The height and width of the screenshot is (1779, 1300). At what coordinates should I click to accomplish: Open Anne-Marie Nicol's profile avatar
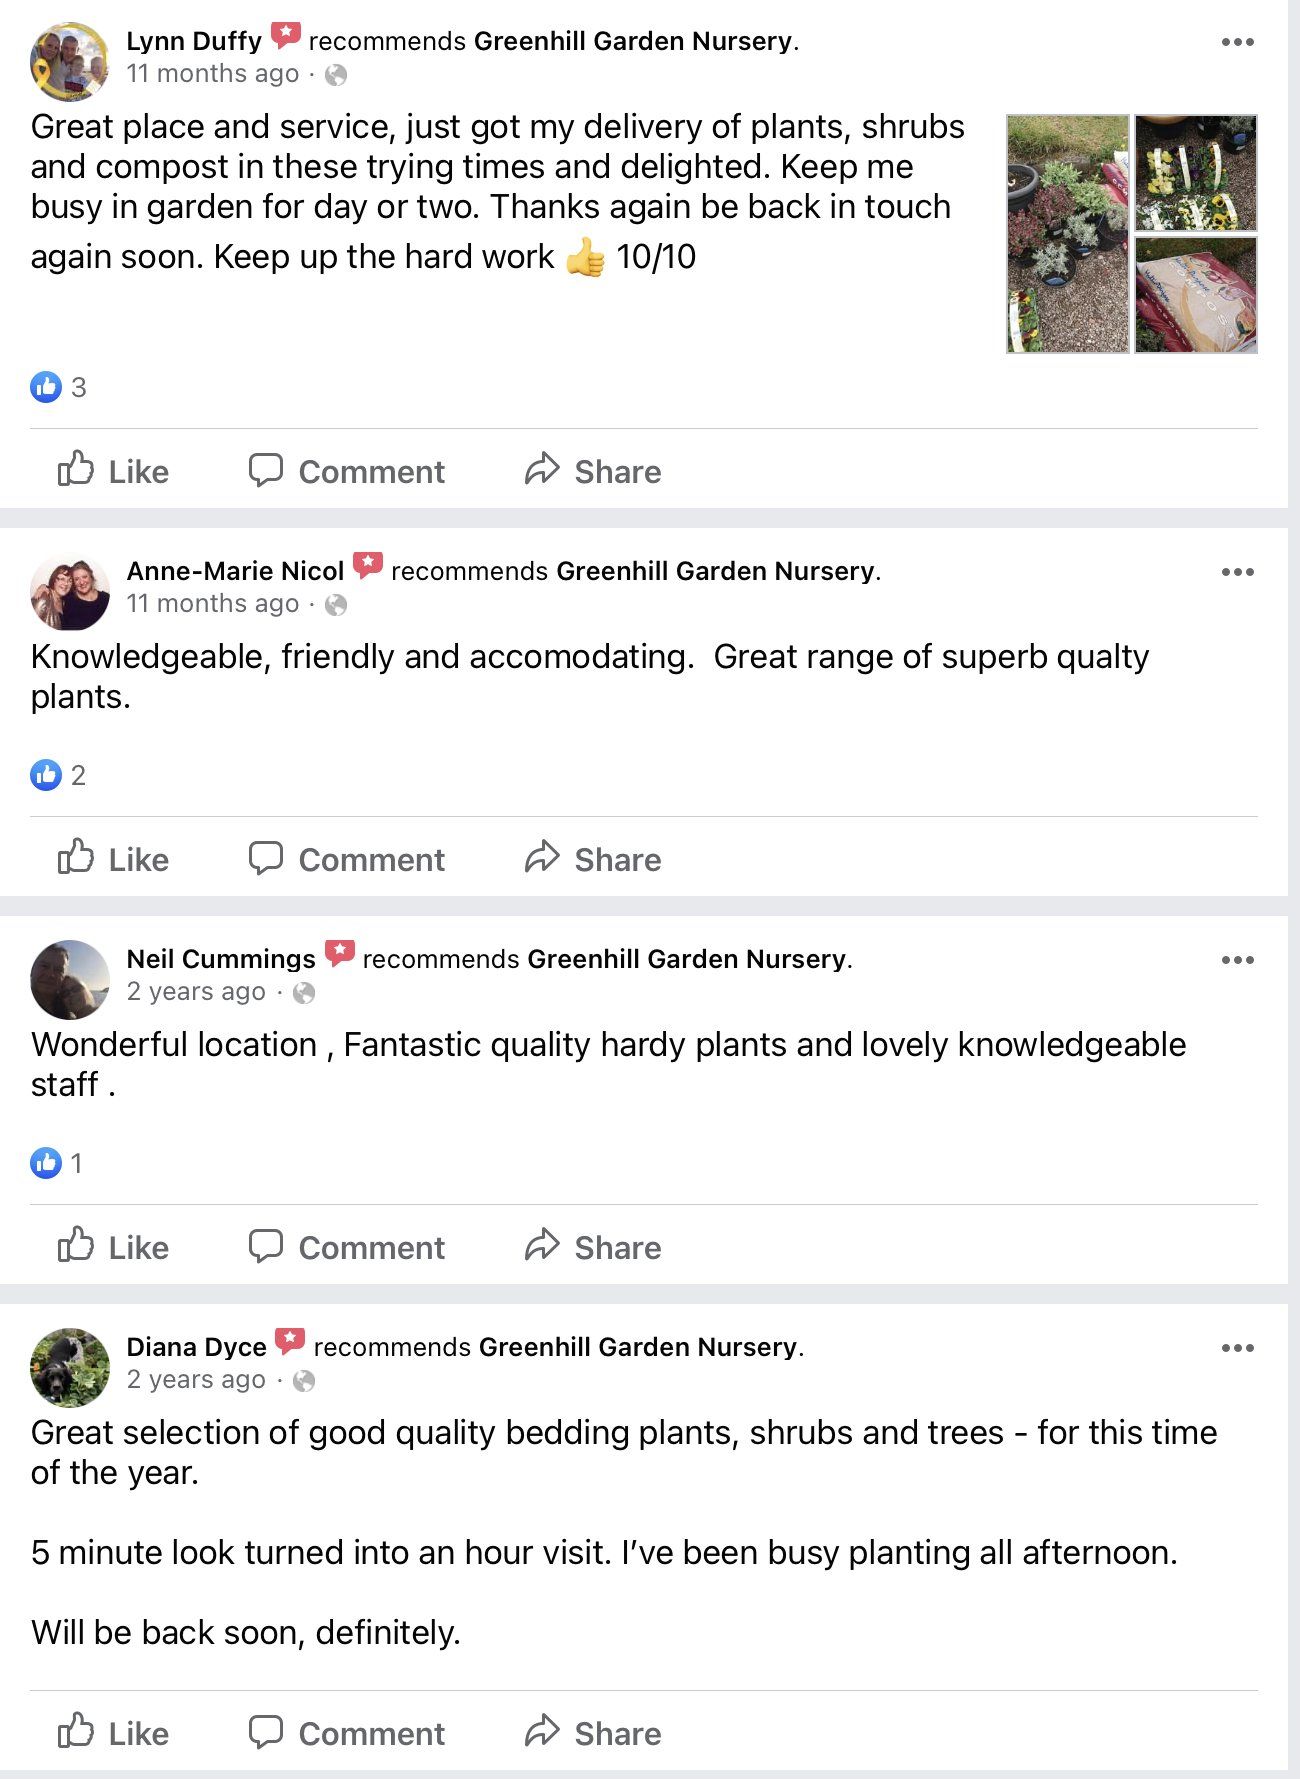(70, 592)
